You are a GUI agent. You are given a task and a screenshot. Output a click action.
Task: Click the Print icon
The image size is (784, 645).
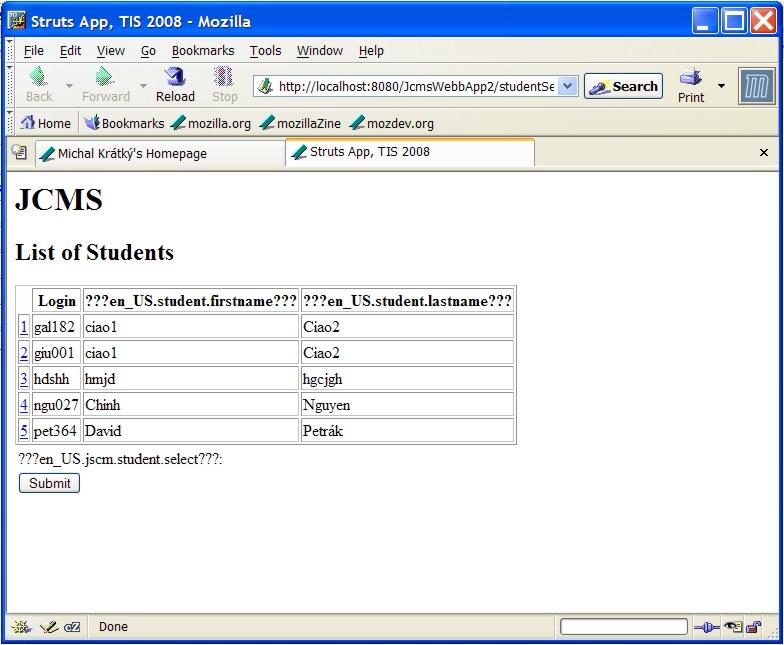pyautogui.click(x=691, y=77)
